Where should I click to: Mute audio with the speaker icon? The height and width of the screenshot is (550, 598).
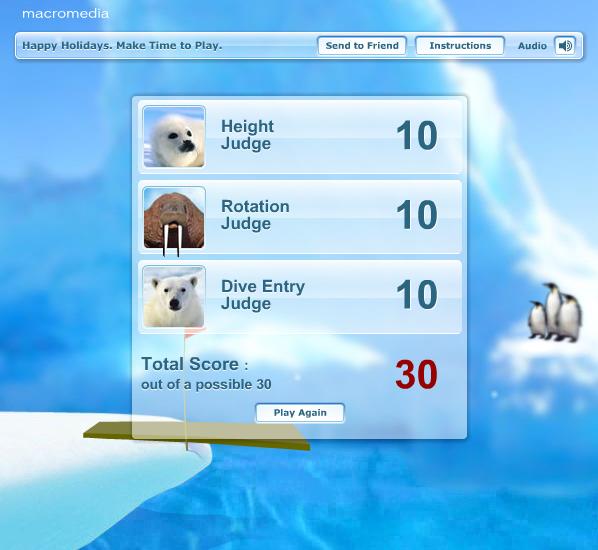click(565, 46)
